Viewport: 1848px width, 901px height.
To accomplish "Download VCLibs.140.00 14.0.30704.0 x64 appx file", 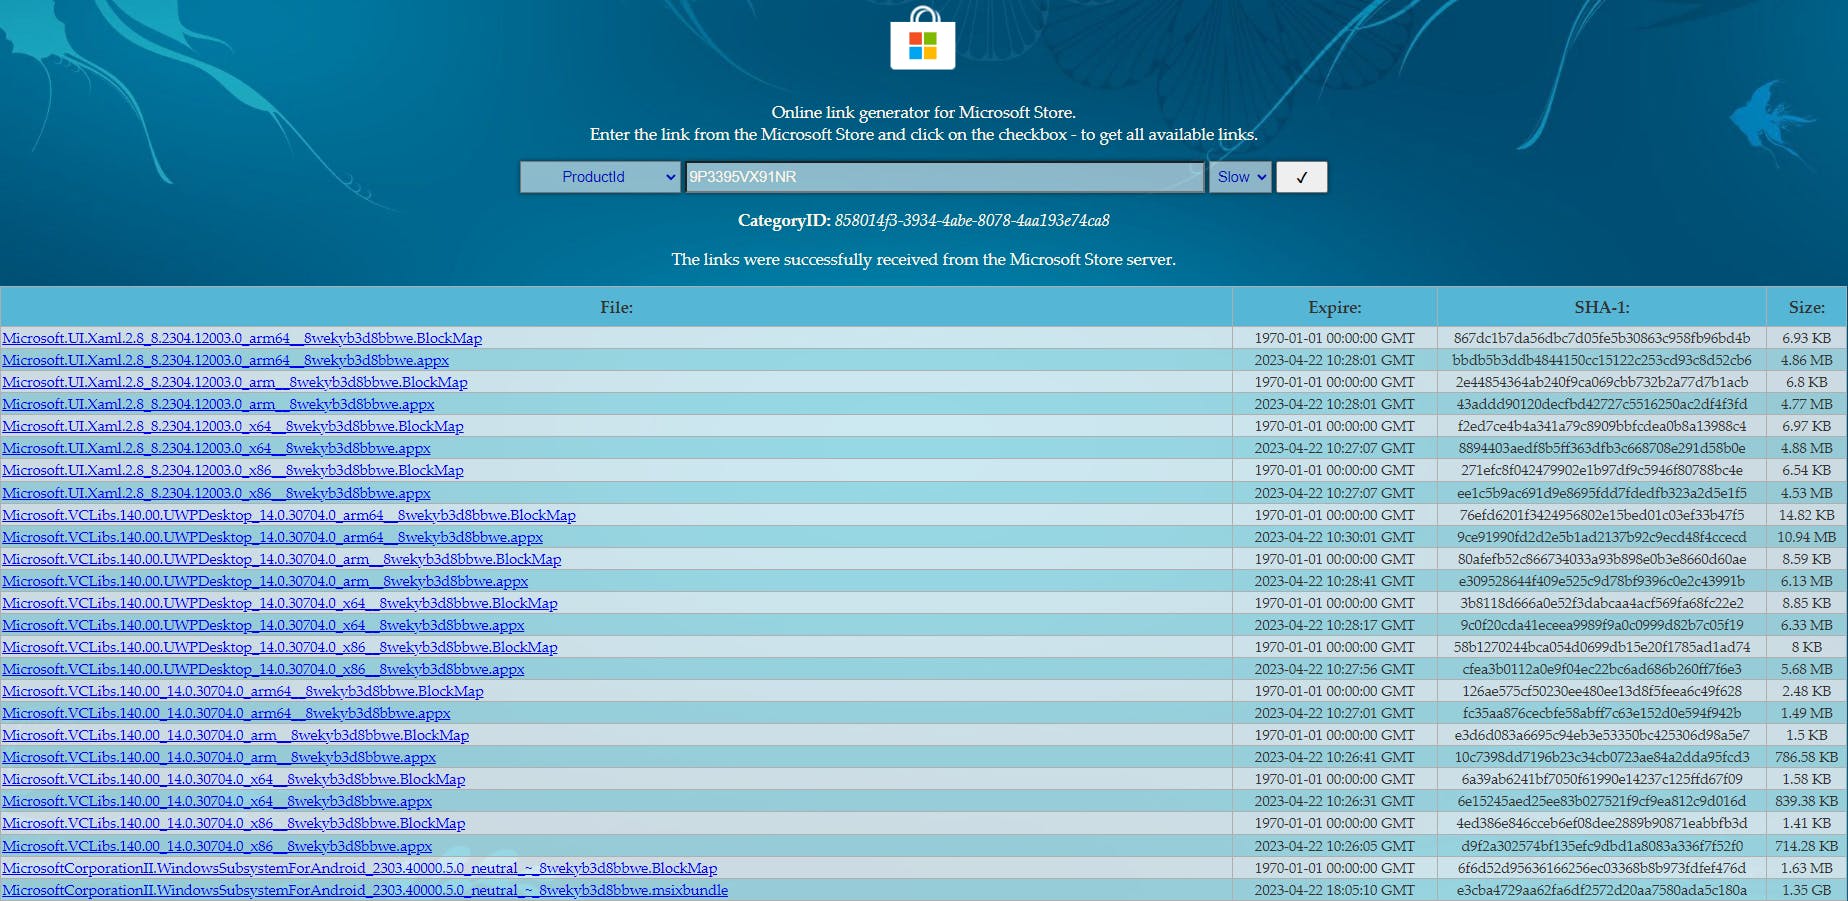I will [x=217, y=801].
